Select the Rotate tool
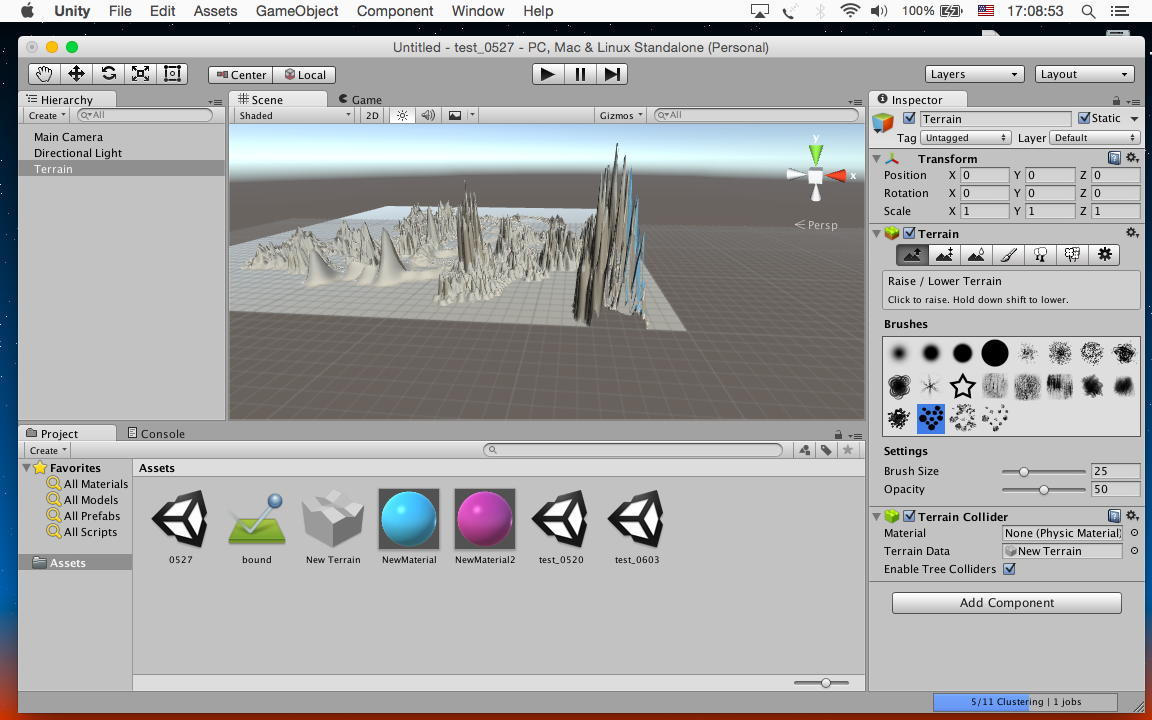This screenshot has height=720, width=1152. 108,74
